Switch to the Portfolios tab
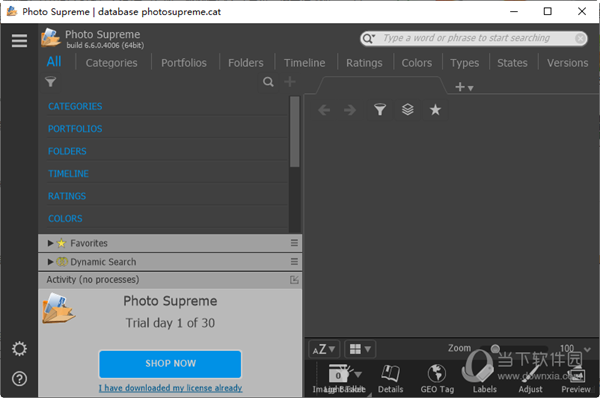 coord(184,63)
